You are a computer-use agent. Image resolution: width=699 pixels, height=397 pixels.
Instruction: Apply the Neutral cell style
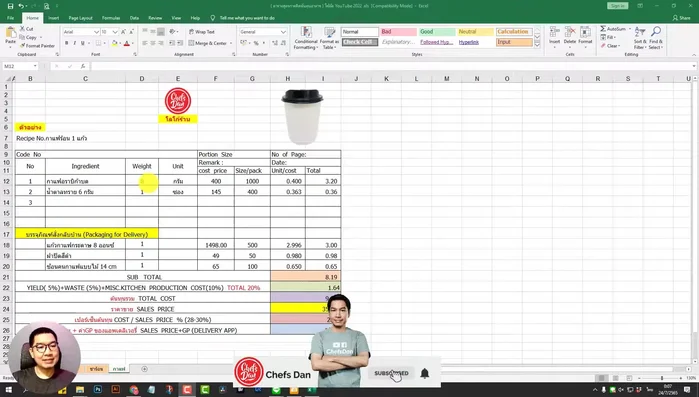click(x=476, y=32)
